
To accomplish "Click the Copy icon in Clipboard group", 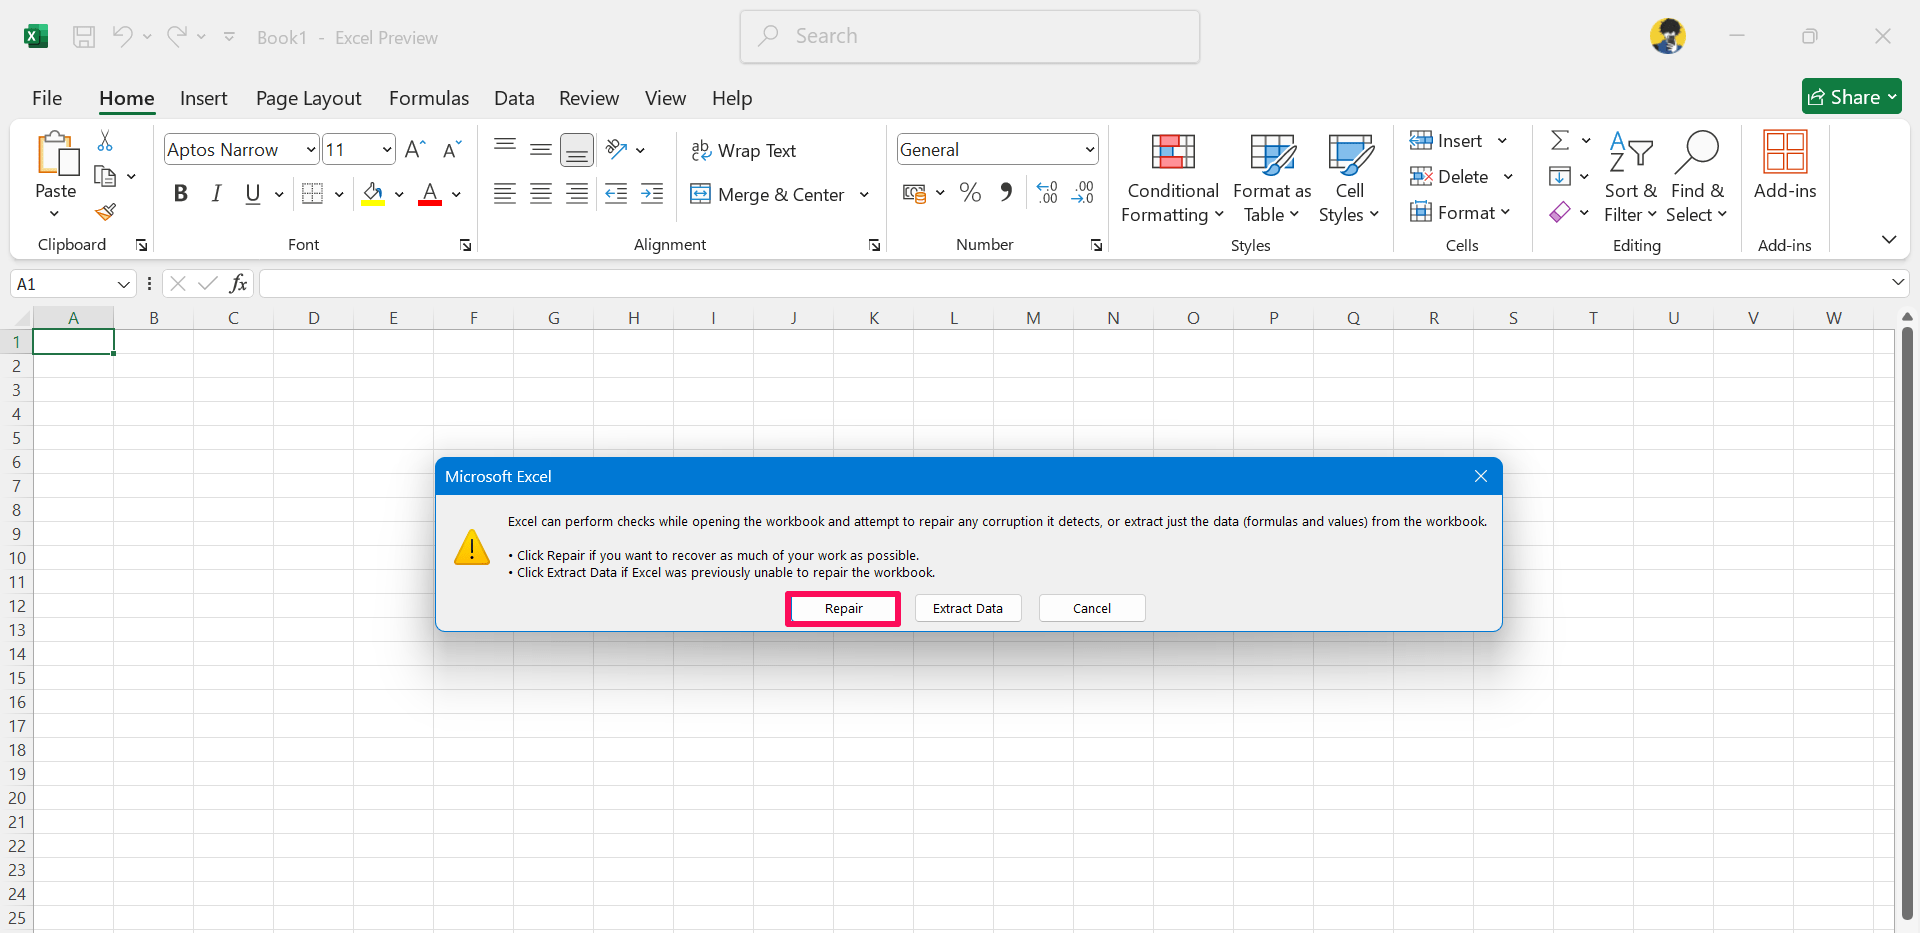I will coord(105,177).
